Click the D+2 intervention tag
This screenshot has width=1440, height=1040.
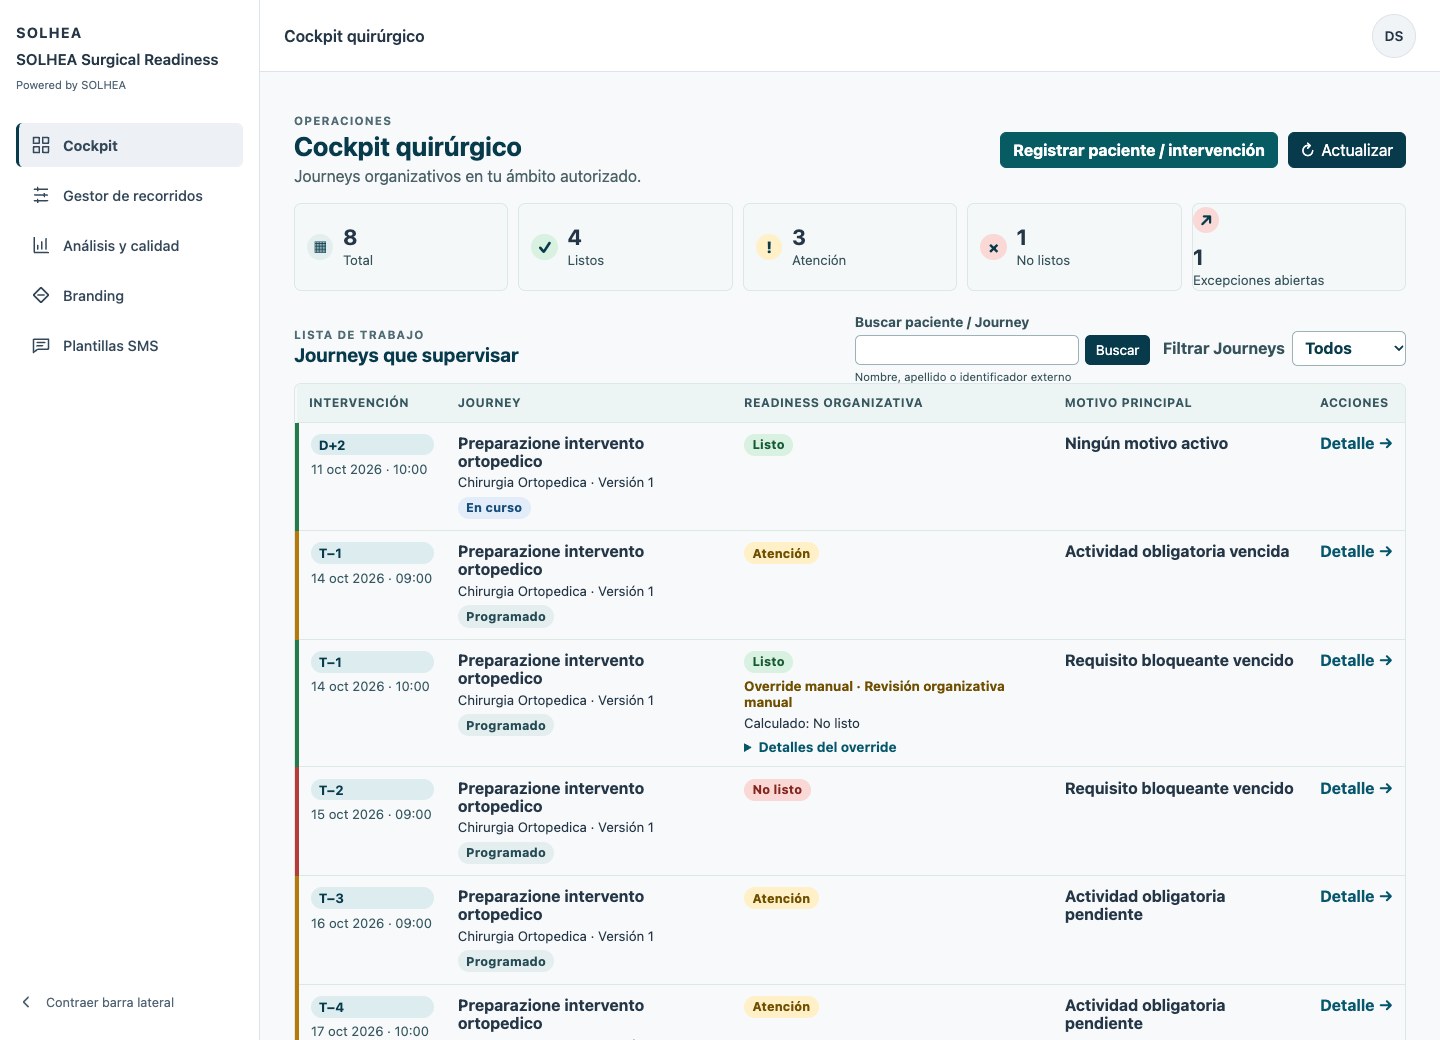pos(372,445)
